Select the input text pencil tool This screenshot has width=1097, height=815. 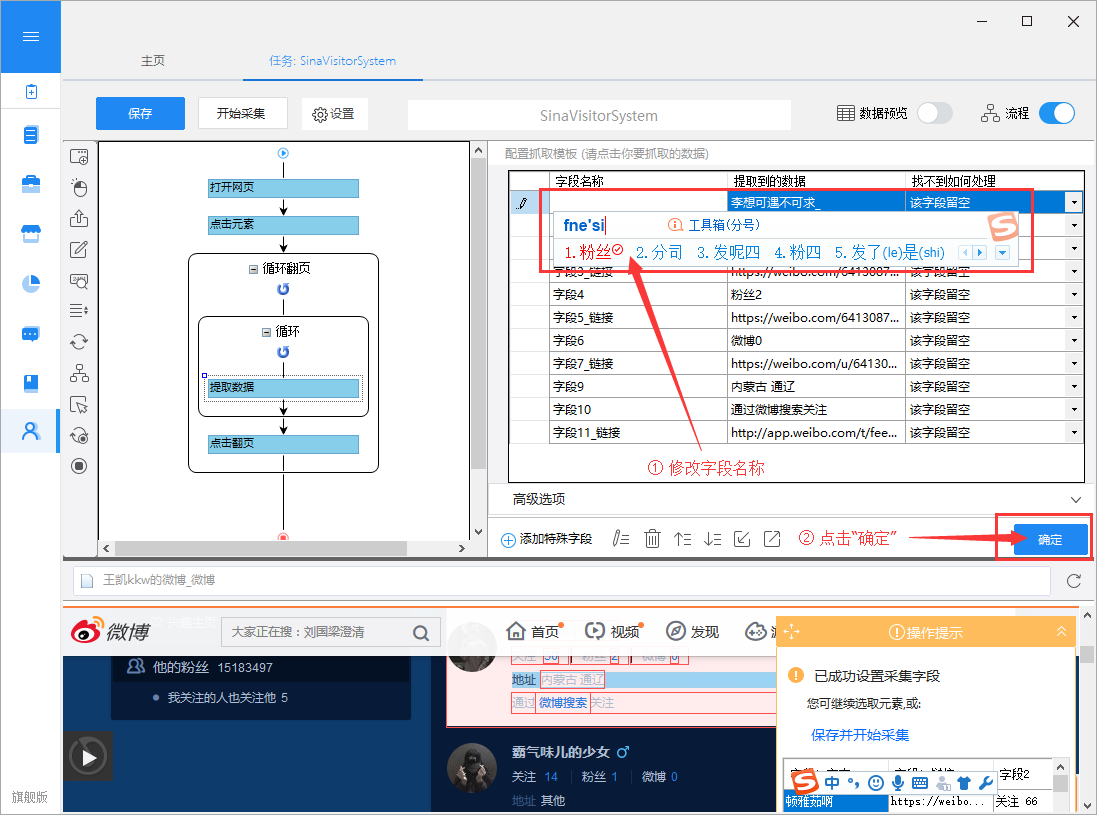pos(79,249)
